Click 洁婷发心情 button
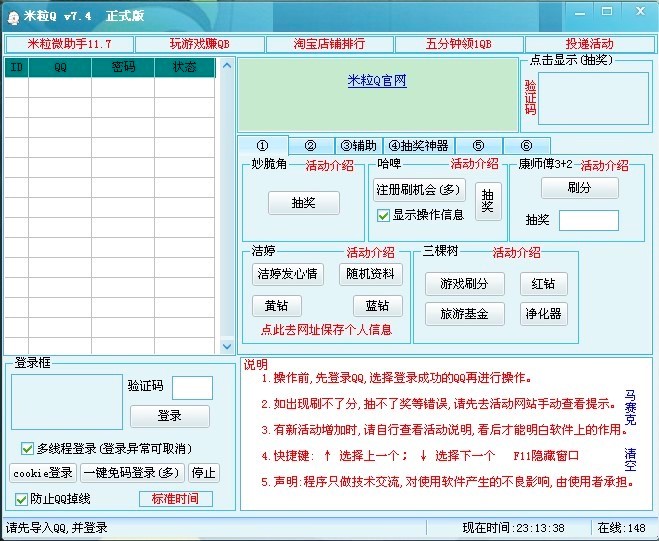The width and height of the screenshot is (659, 541). 287,274
